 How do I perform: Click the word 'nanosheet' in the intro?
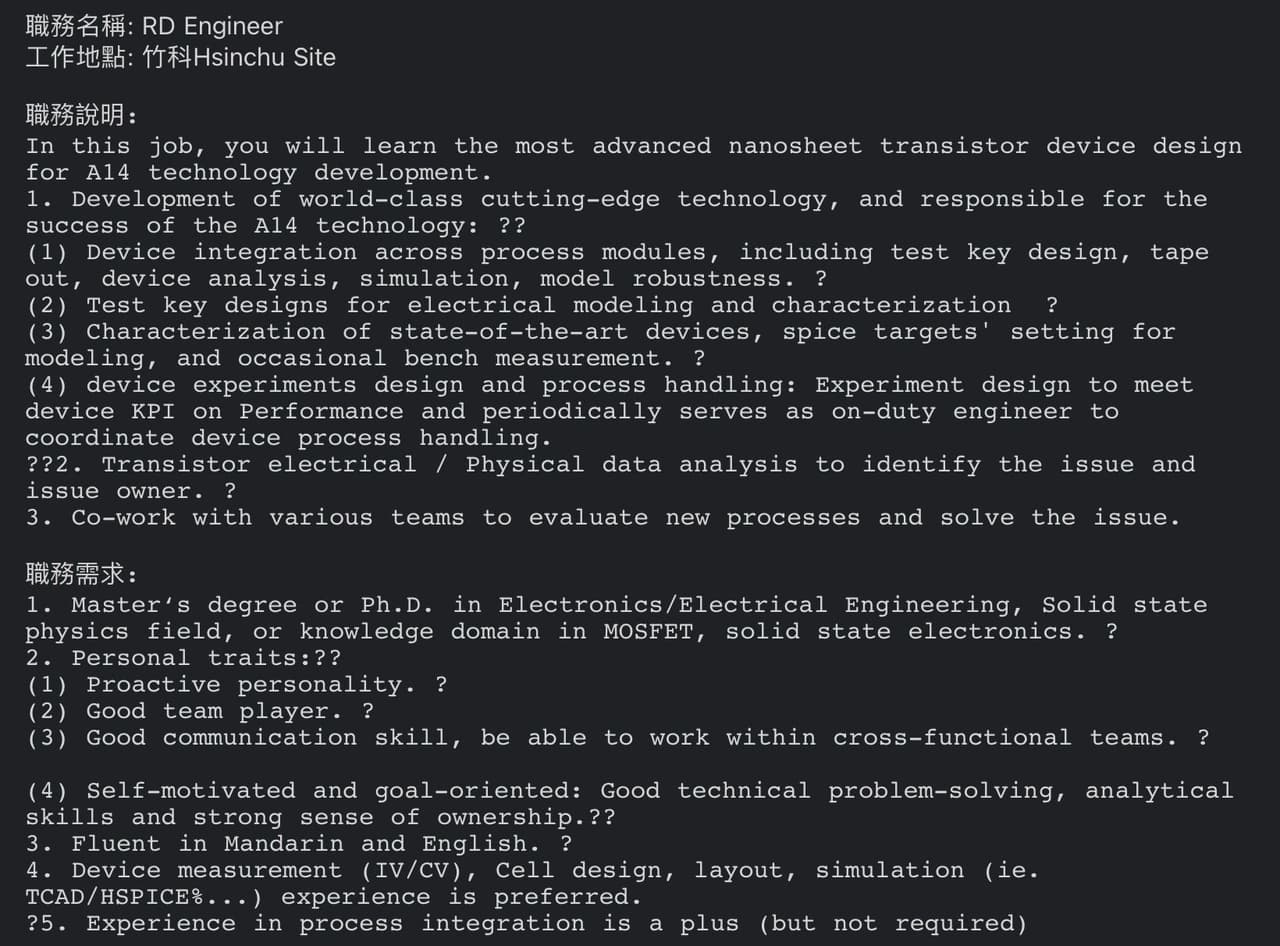click(x=794, y=146)
